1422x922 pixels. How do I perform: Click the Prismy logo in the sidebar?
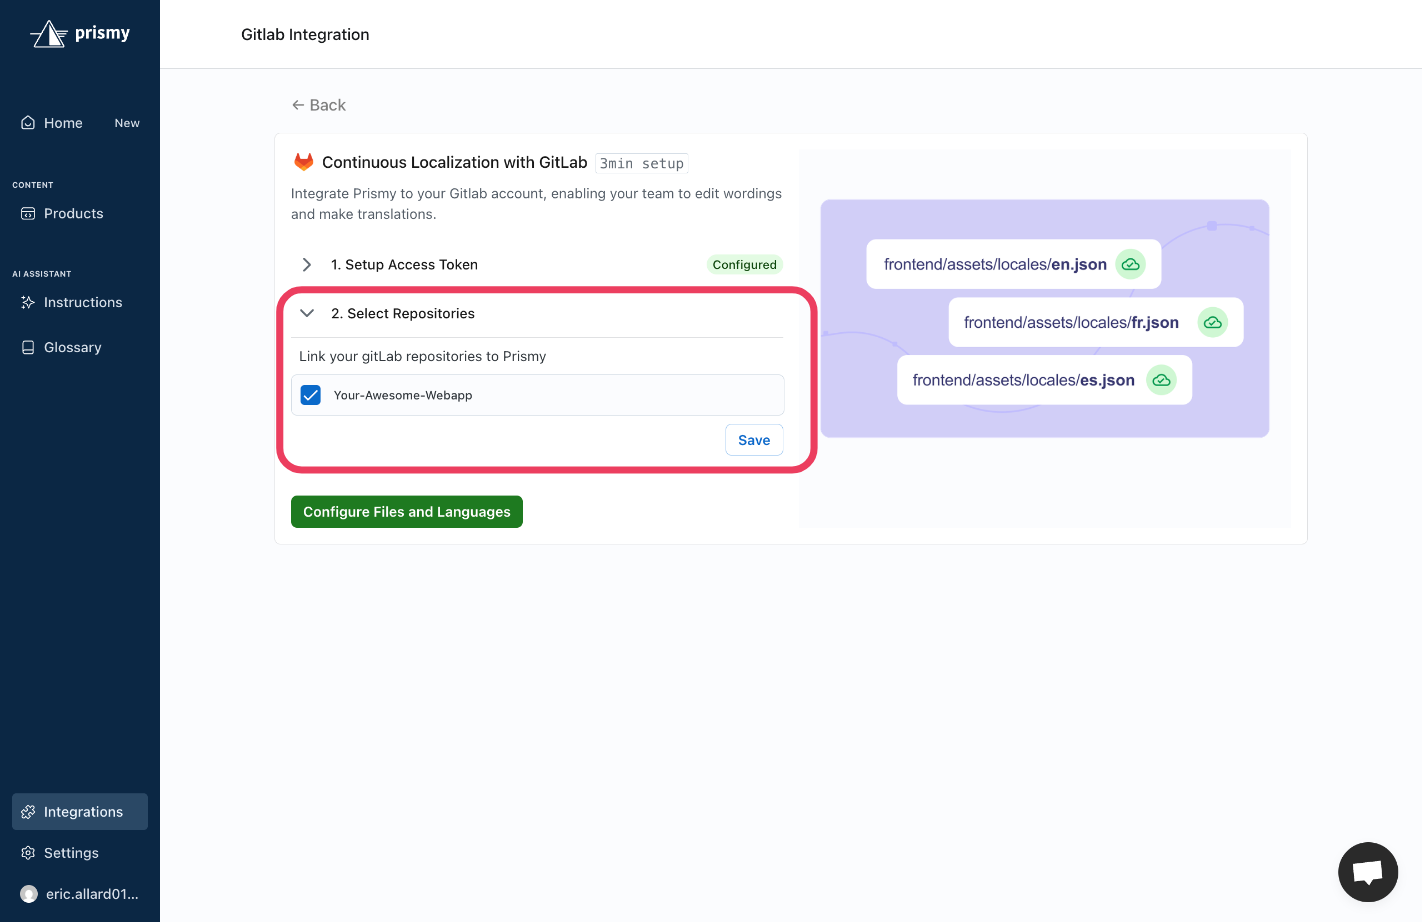(x=80, y=33)
